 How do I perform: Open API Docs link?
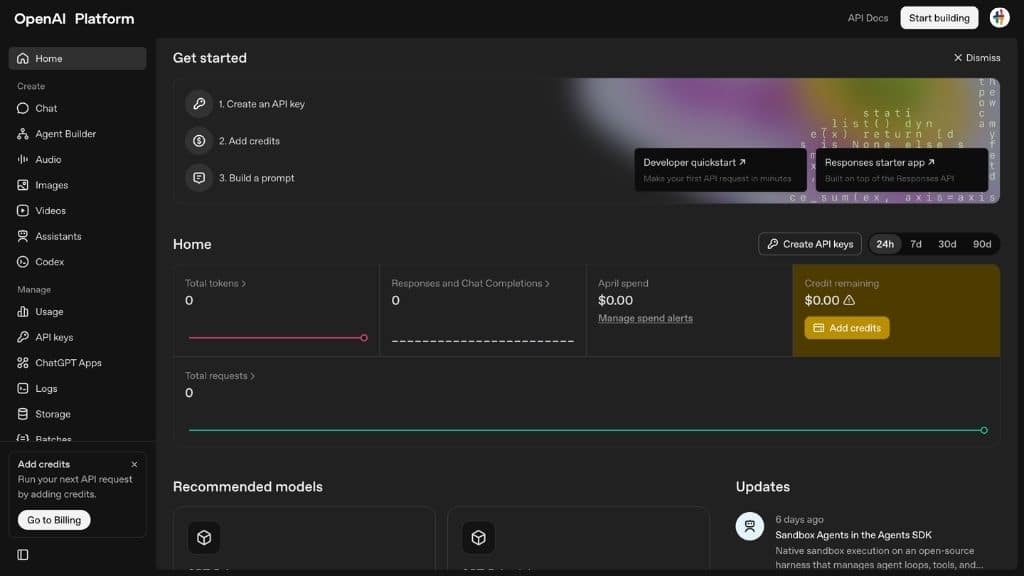pyautogui.click(x=867, y=18)
